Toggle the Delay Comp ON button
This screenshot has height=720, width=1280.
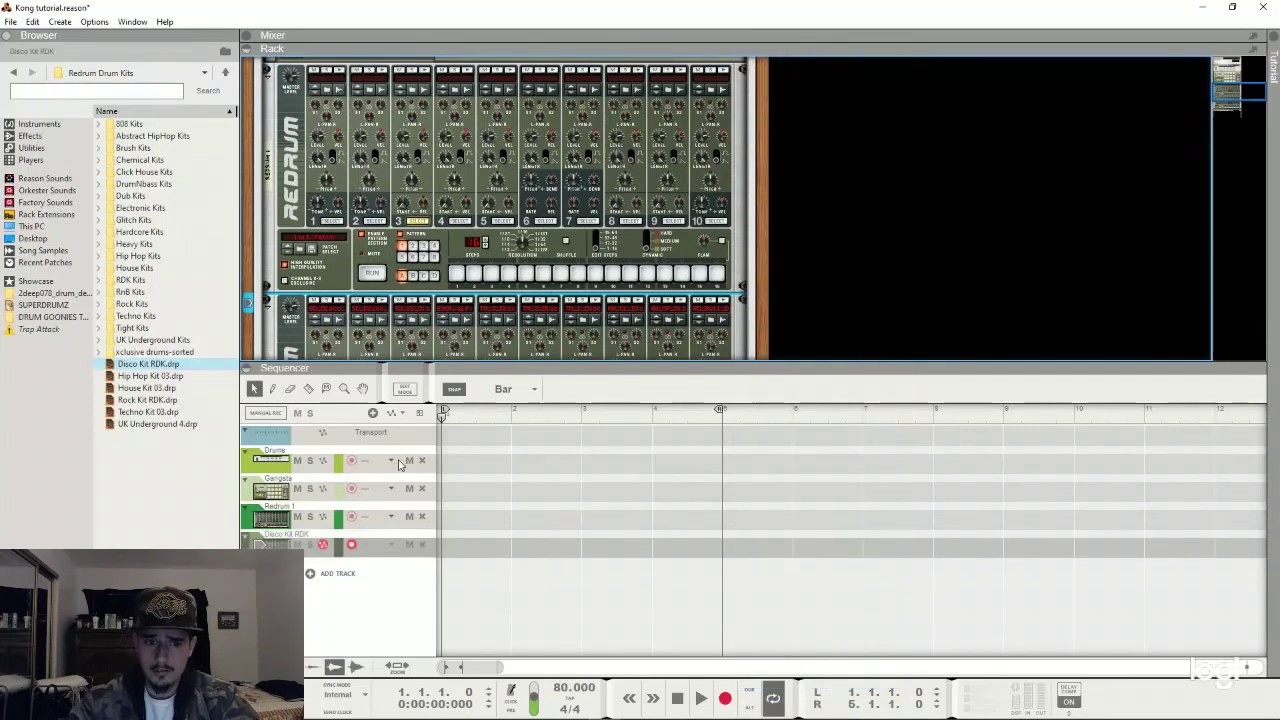point(1069,702)
